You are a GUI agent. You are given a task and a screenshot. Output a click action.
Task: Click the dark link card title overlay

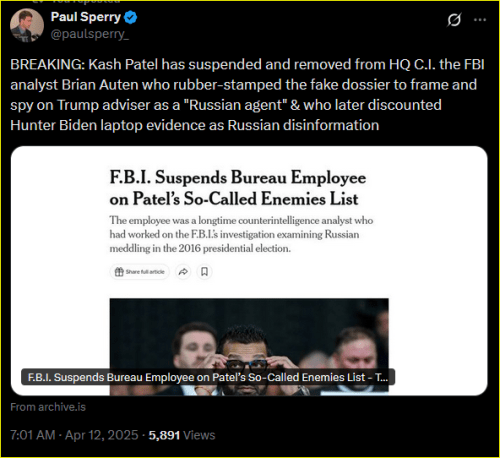pyautogui.click(x=208, y=377)
